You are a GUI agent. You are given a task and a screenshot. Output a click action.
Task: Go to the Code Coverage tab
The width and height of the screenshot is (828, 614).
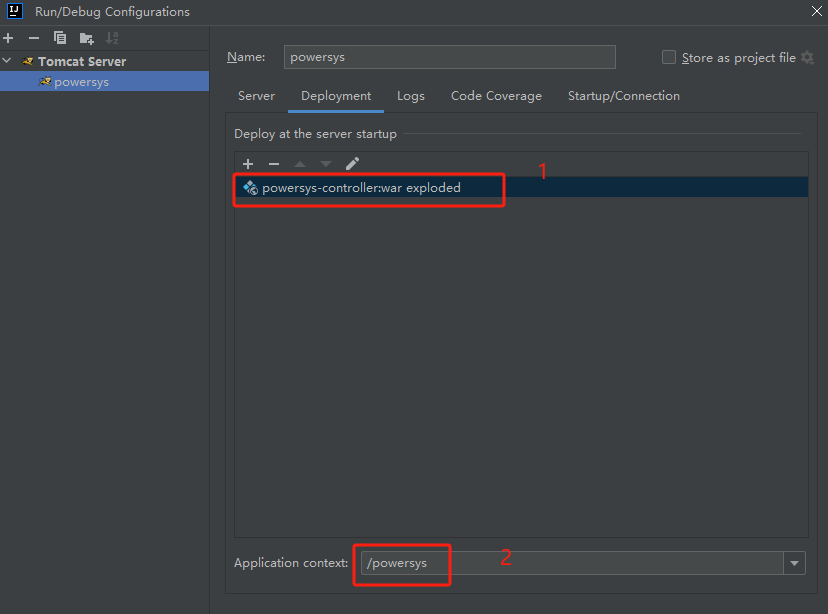496,96
